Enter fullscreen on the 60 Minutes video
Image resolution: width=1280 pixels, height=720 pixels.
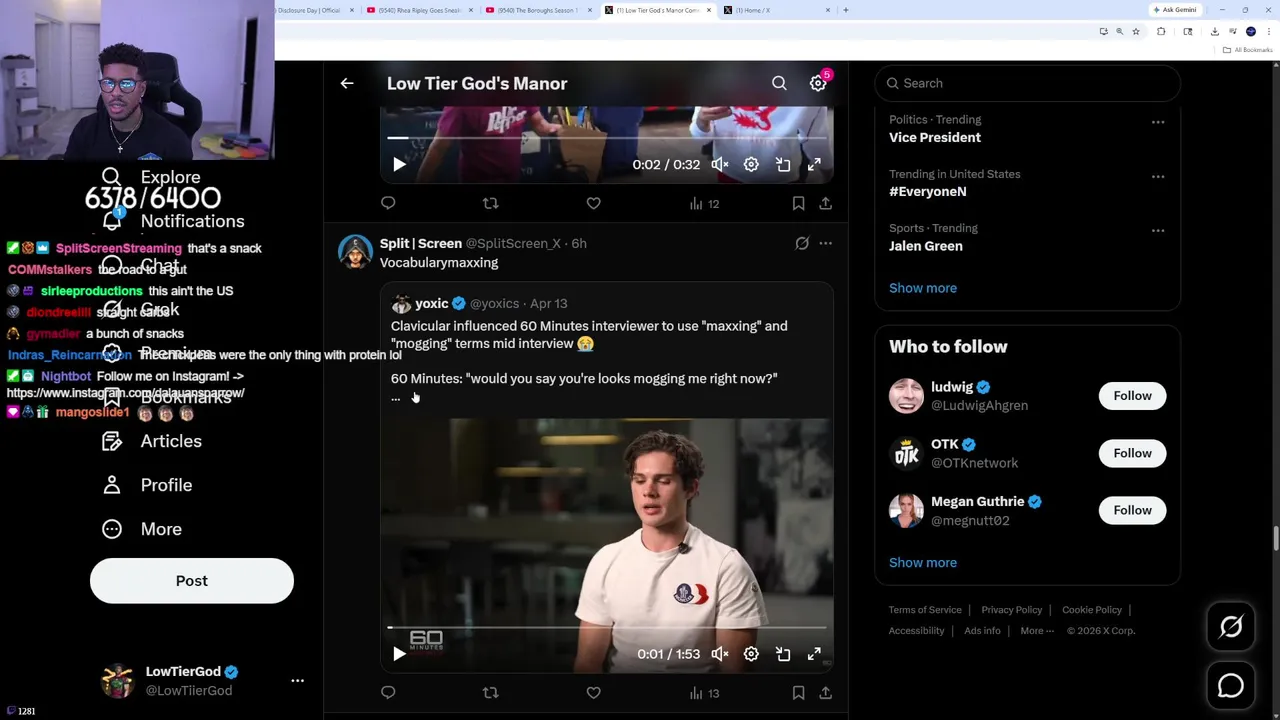(x=814, y=654)
